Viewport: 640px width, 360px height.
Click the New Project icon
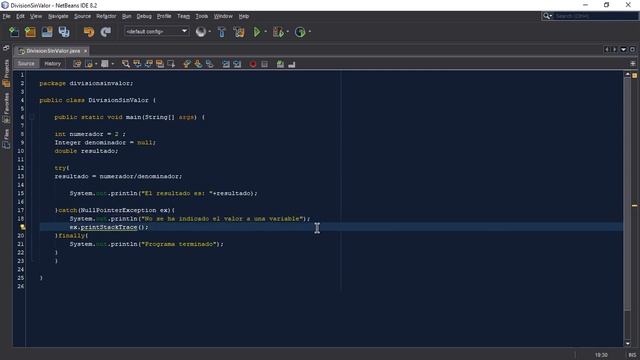pos(31,32)
